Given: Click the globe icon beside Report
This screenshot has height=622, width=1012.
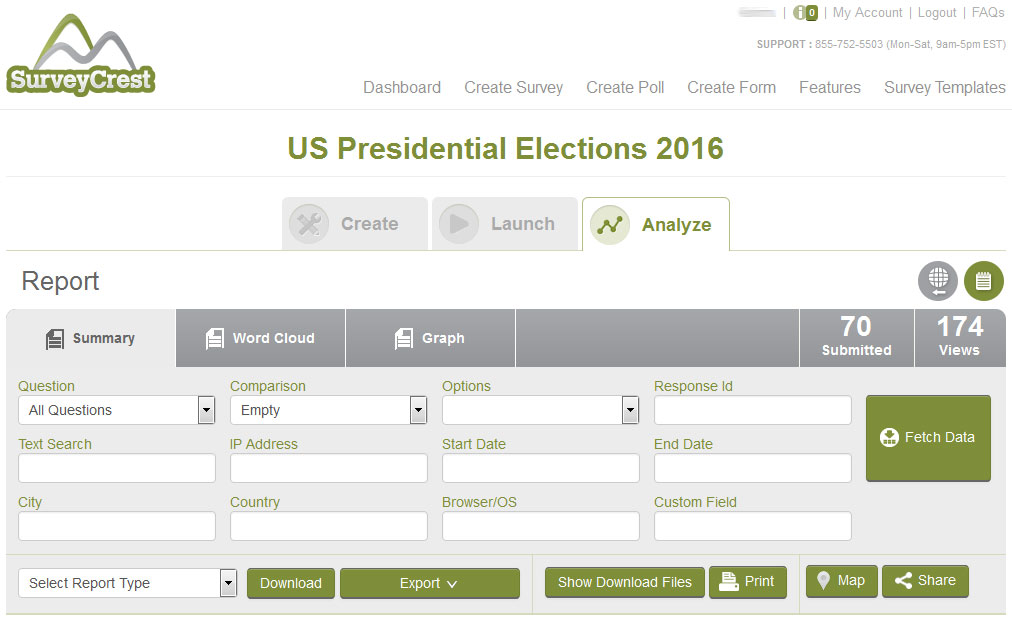Looking at the screenshot, I should coord(938,281).
